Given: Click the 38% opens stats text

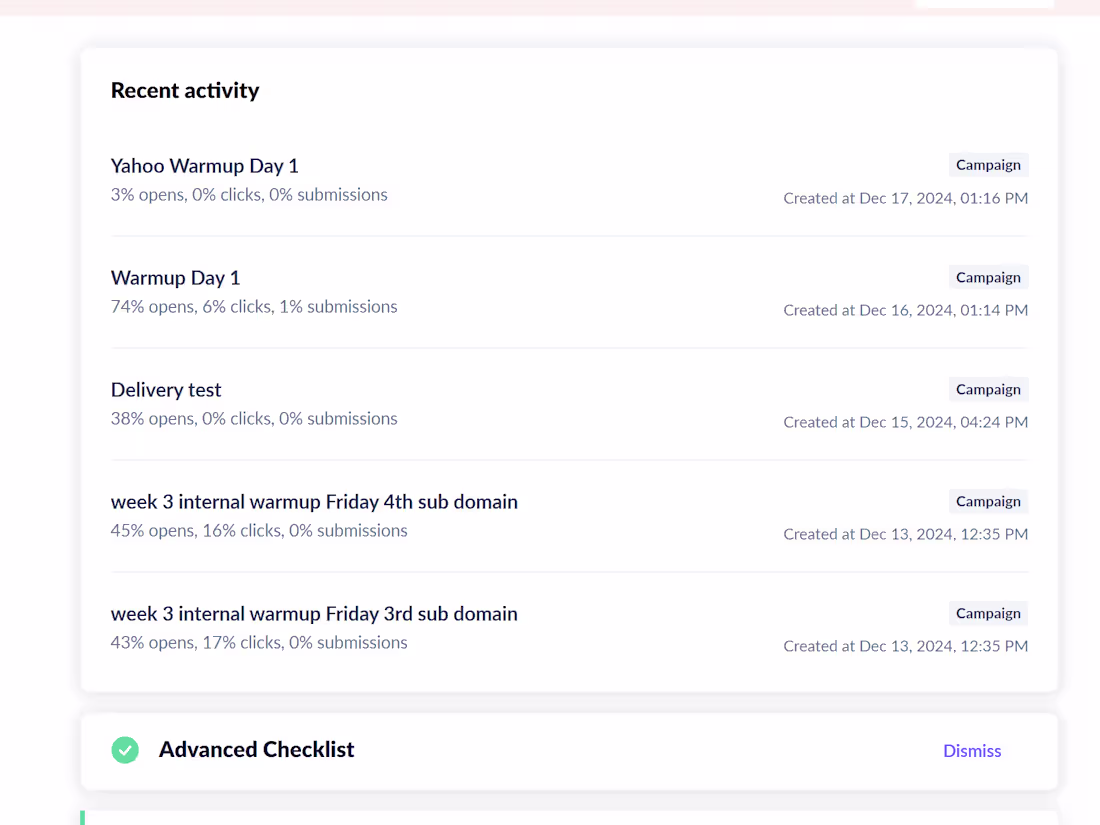Looking at the screenshot, I should click(x=254, y=419).
